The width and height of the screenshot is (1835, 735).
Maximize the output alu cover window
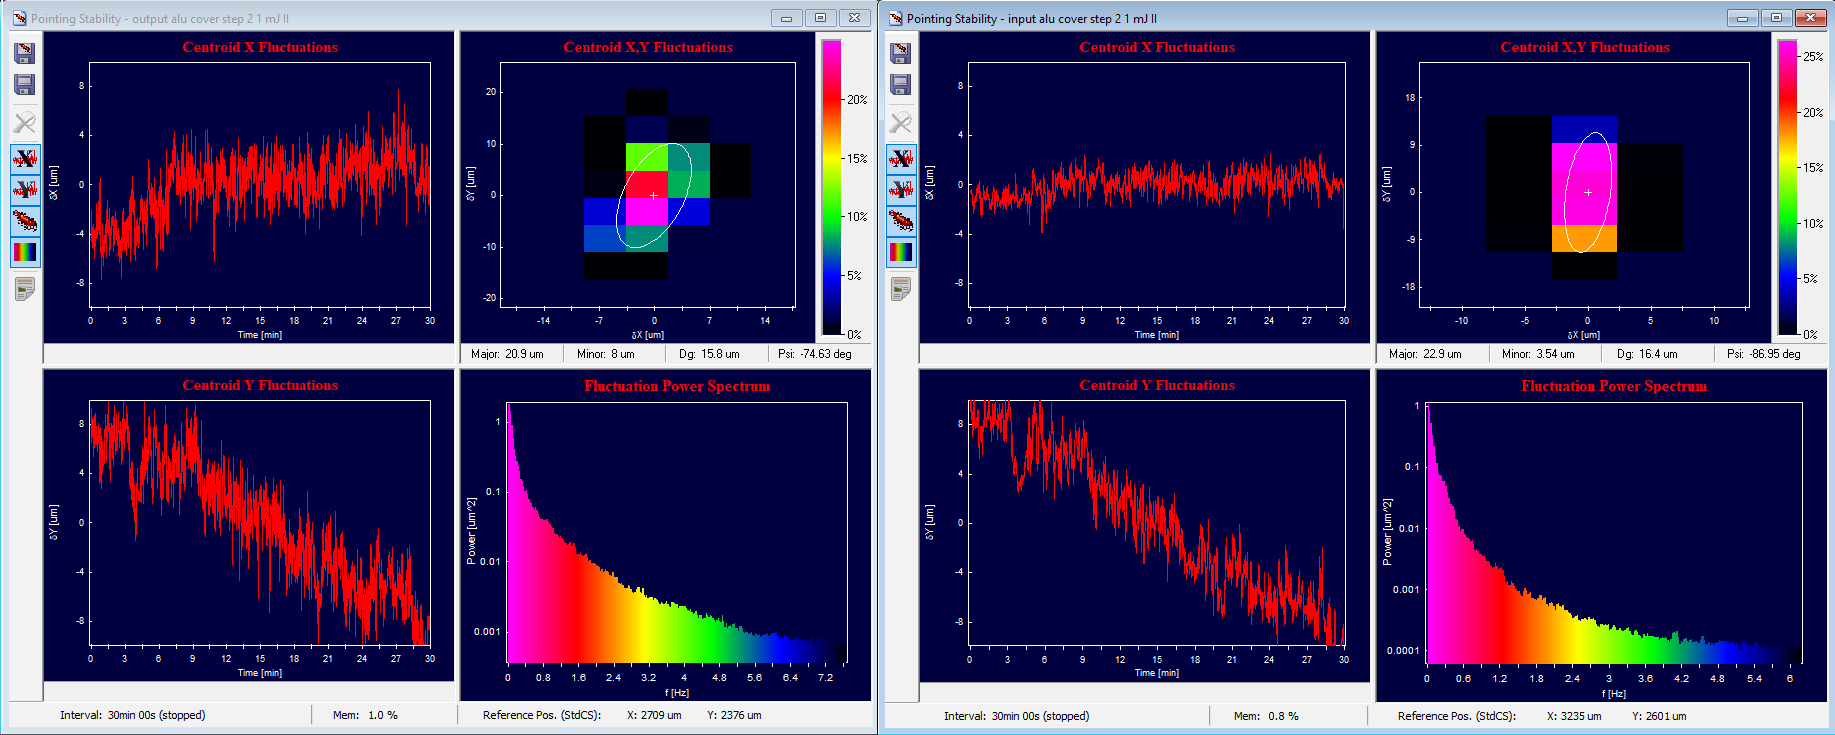click(820, 18)
